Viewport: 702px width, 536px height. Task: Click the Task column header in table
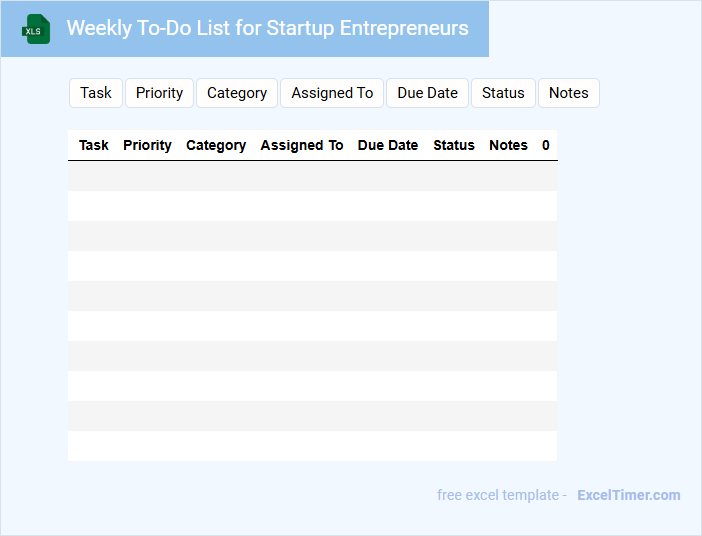tap(94, 145)
